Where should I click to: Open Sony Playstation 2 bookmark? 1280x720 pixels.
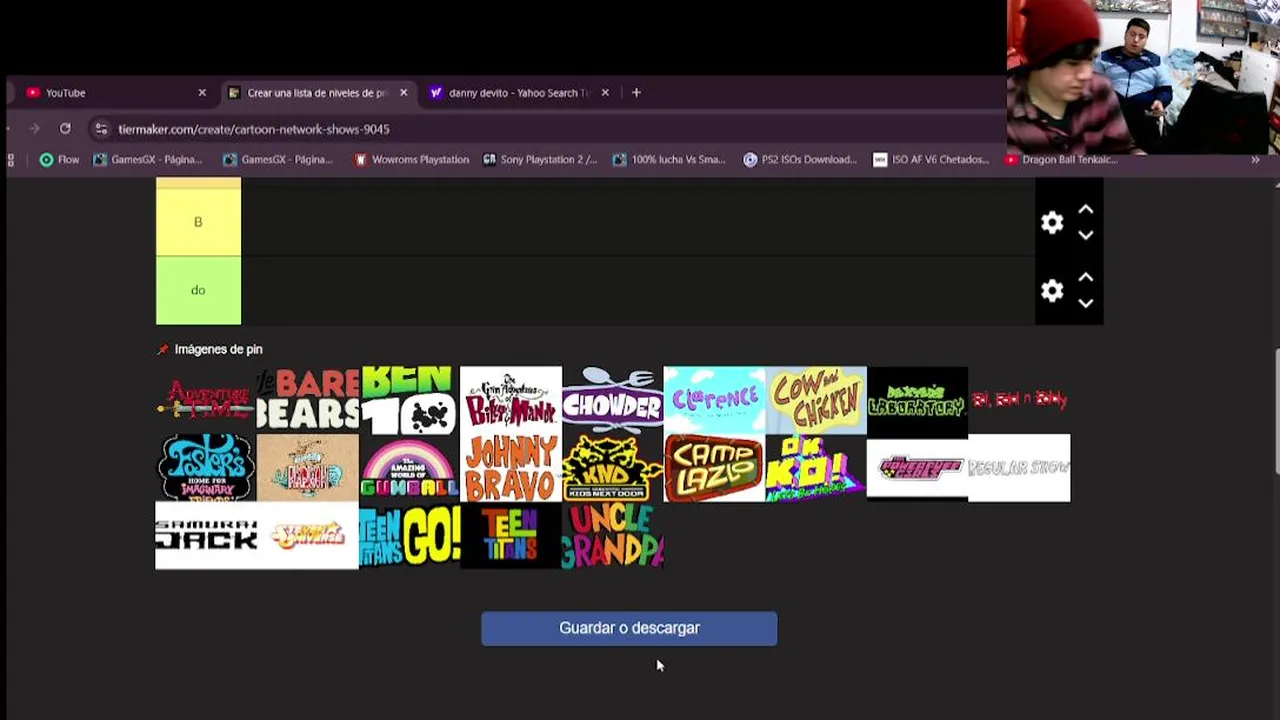coord(540,159)
